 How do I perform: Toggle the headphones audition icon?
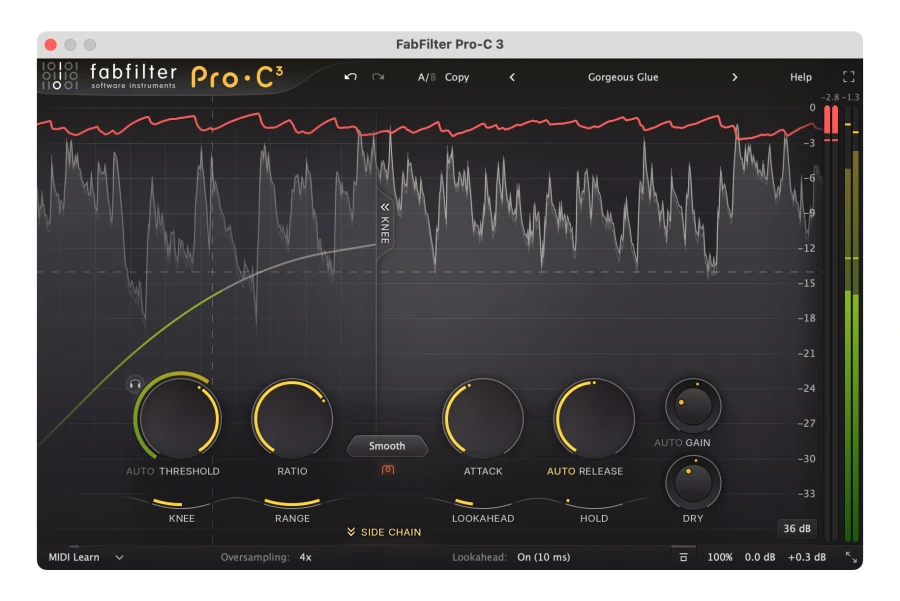(x=135, y=385)
